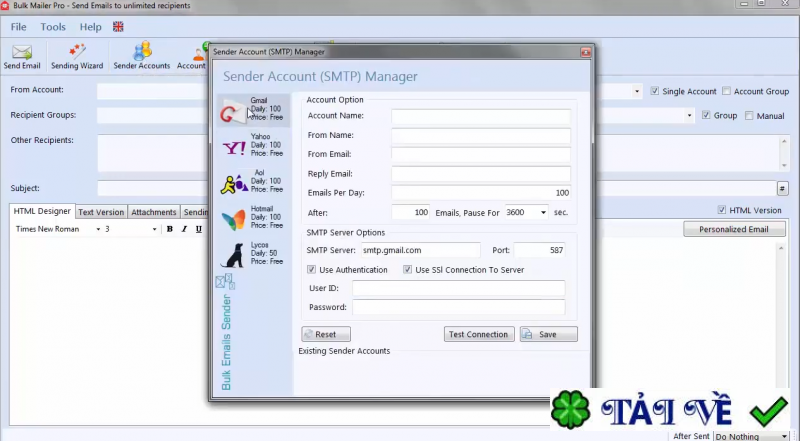Open the Help menu

(90, 27)
